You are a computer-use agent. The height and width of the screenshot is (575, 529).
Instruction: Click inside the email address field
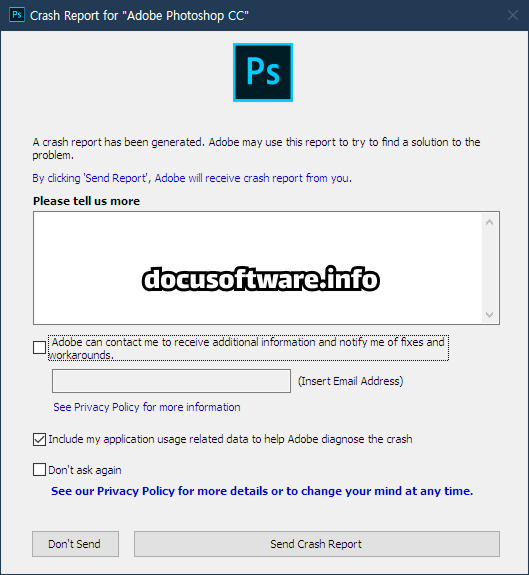(171, 381)
